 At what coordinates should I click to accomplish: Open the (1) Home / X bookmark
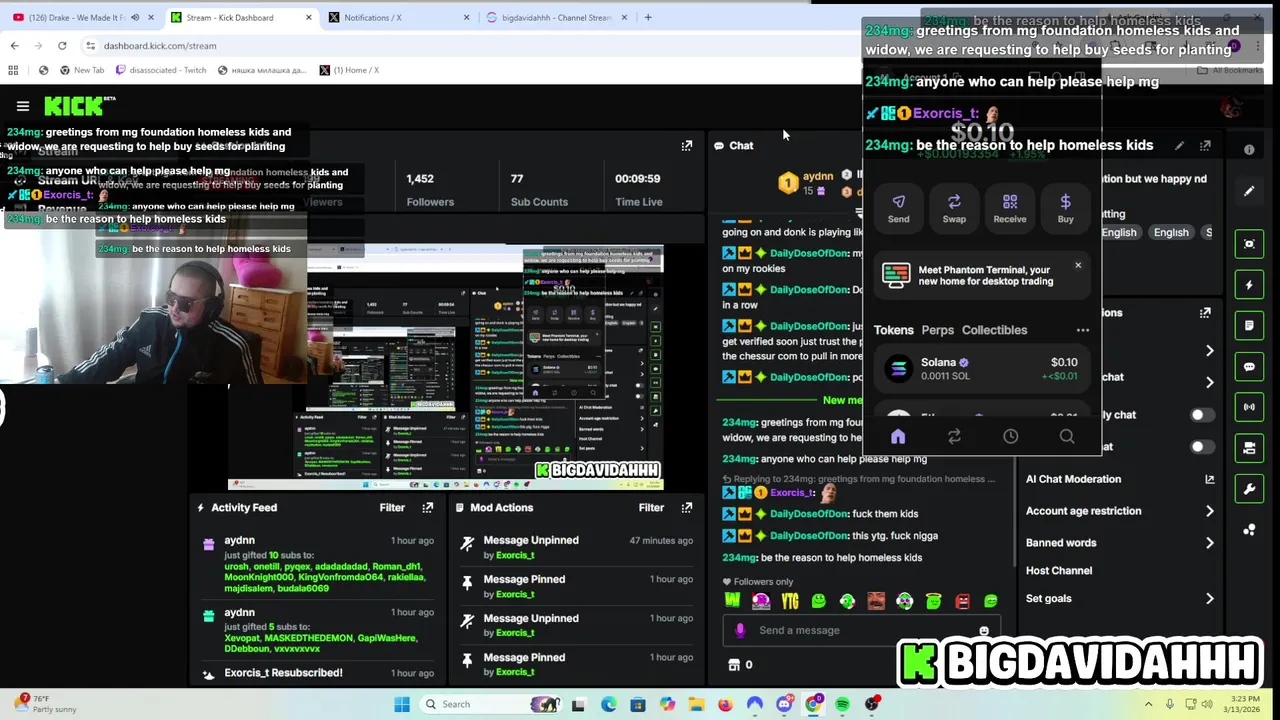coord(349,70)
